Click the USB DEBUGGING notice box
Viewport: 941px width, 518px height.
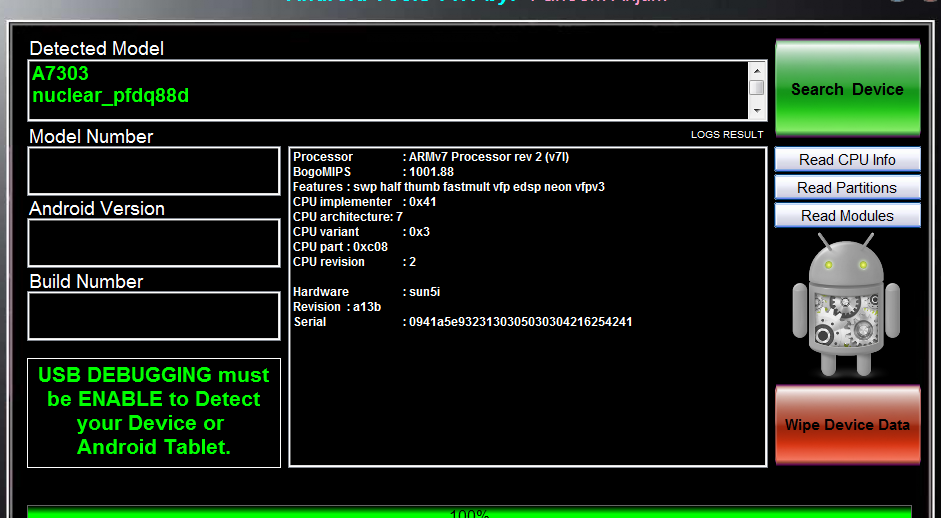pos(154,412)
